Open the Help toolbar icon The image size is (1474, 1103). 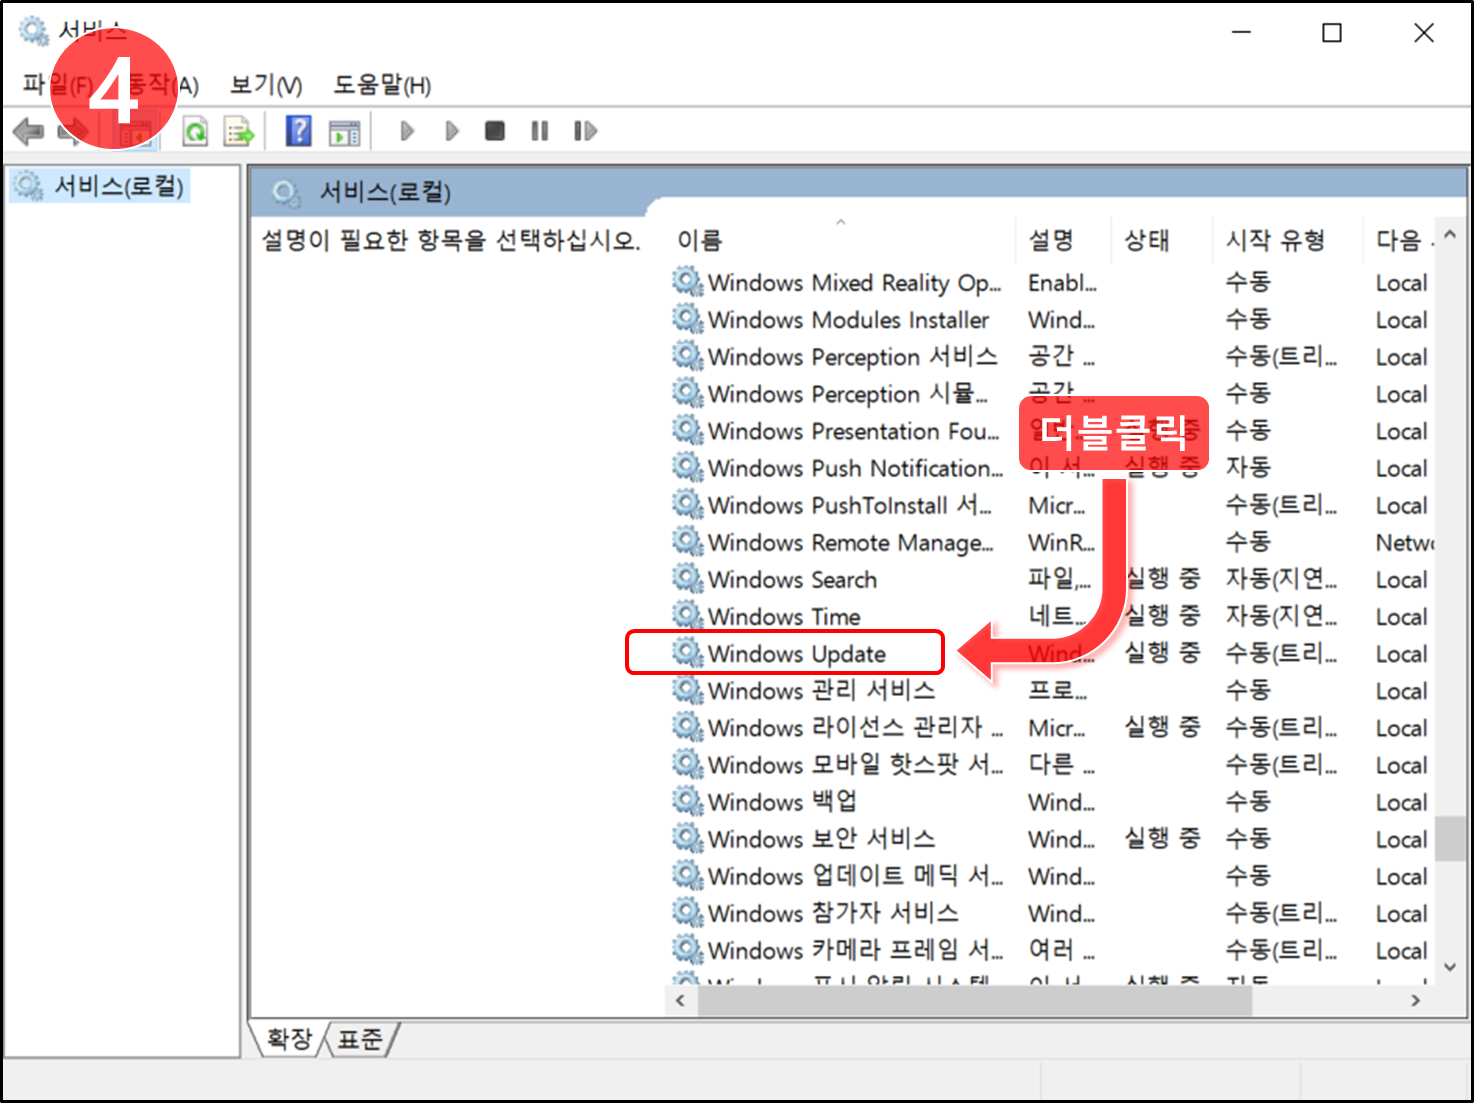click(298, 131)
